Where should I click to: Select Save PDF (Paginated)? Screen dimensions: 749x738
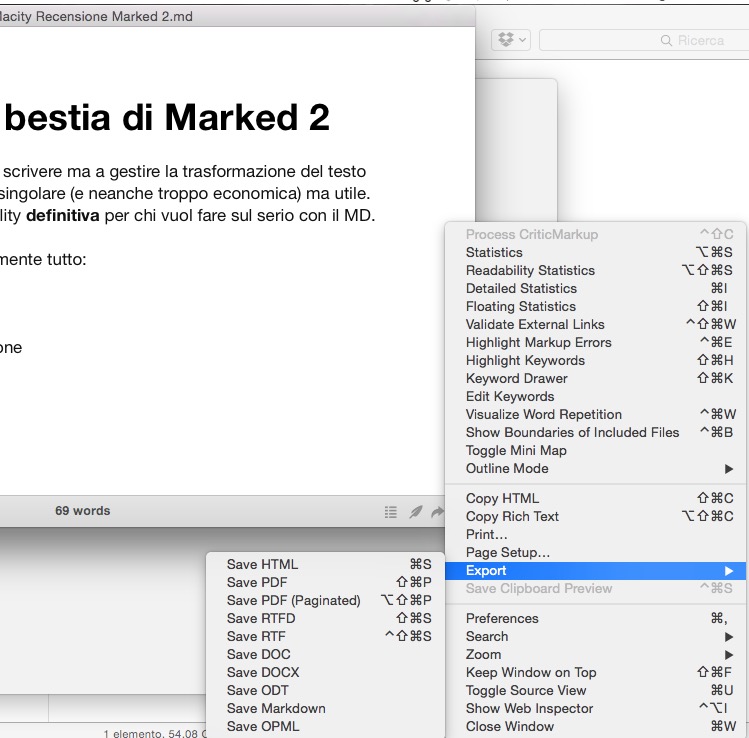click(325, 600)
